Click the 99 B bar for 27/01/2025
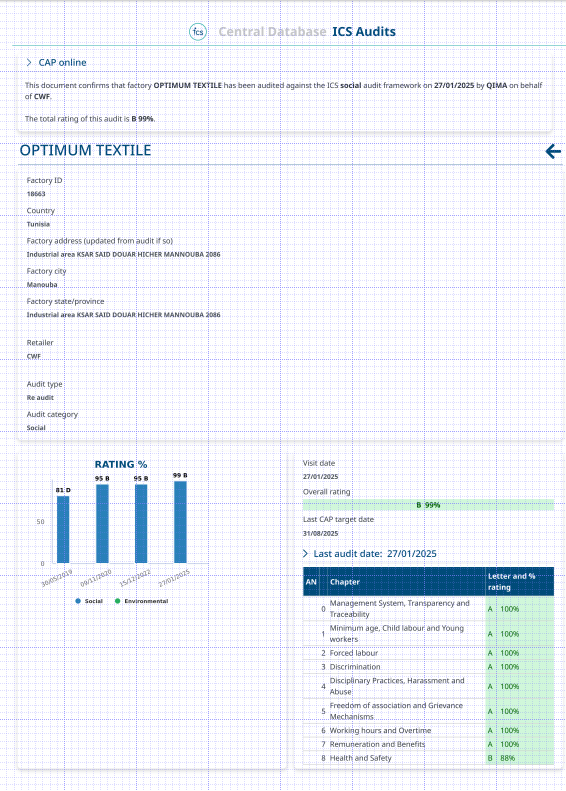Image resolution: width=566 pixels, height=791 pixels. [180, 522]
